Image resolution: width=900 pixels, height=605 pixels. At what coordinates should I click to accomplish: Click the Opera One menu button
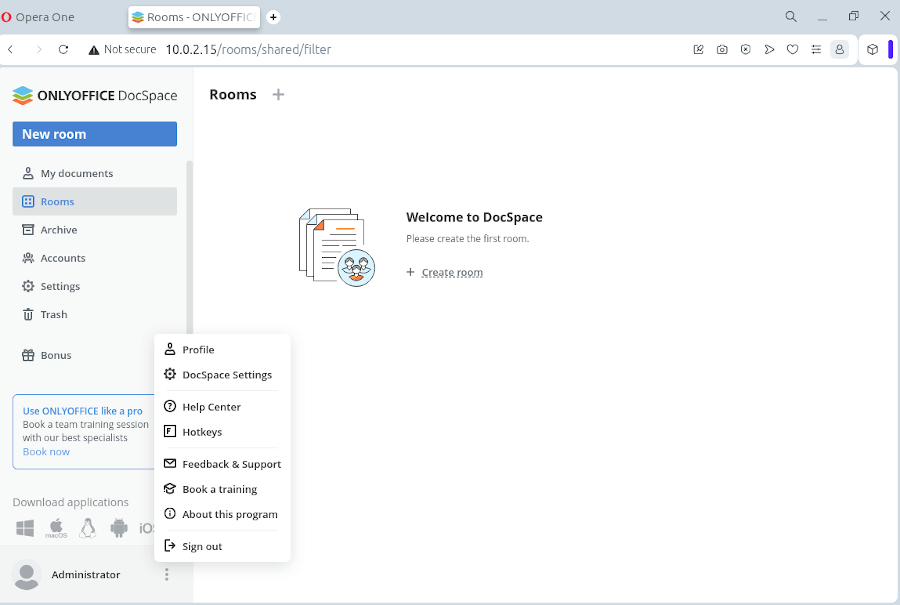pos(38,17)
